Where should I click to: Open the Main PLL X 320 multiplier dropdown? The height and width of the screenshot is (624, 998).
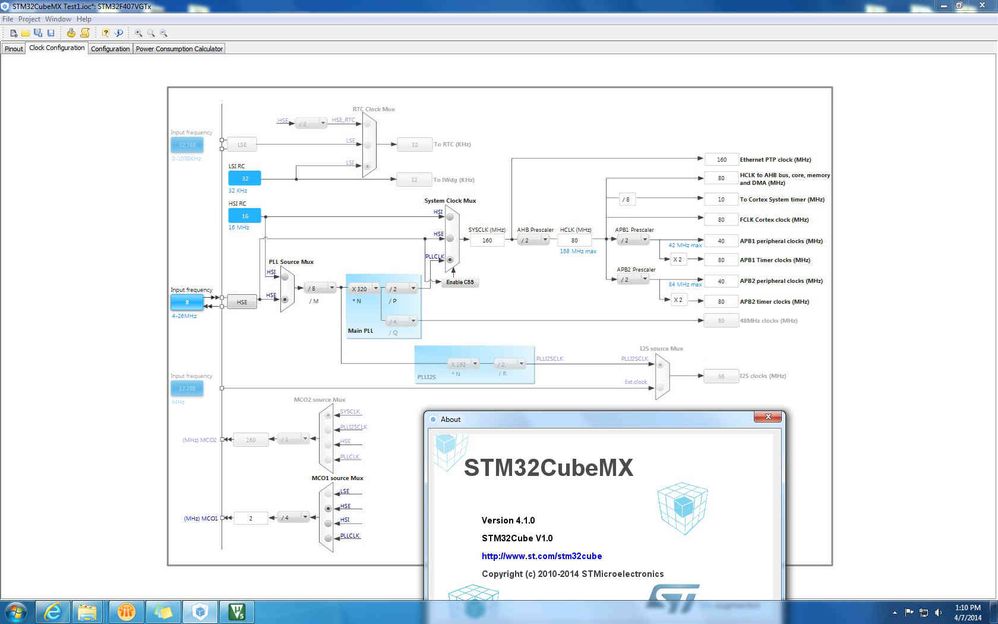point(364,288)
